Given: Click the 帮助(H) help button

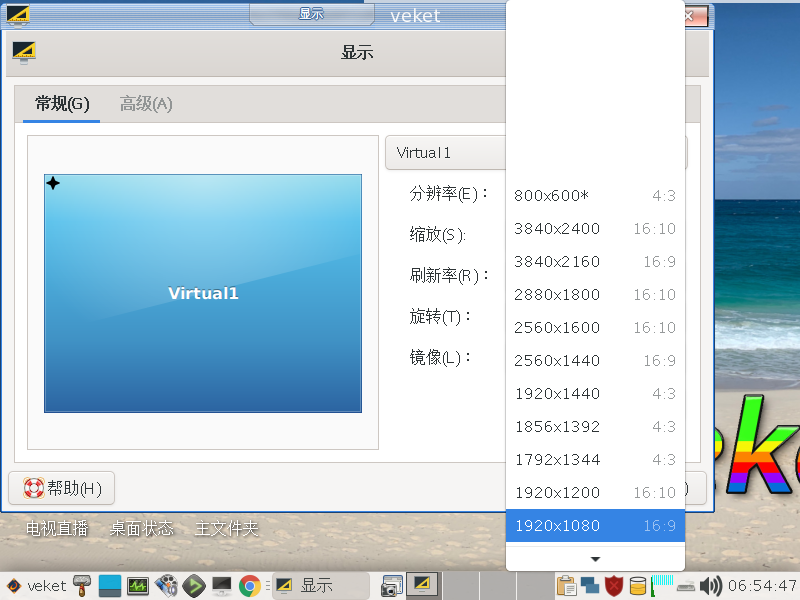Looking at the screenshot, I should click(x=60, y=488).
